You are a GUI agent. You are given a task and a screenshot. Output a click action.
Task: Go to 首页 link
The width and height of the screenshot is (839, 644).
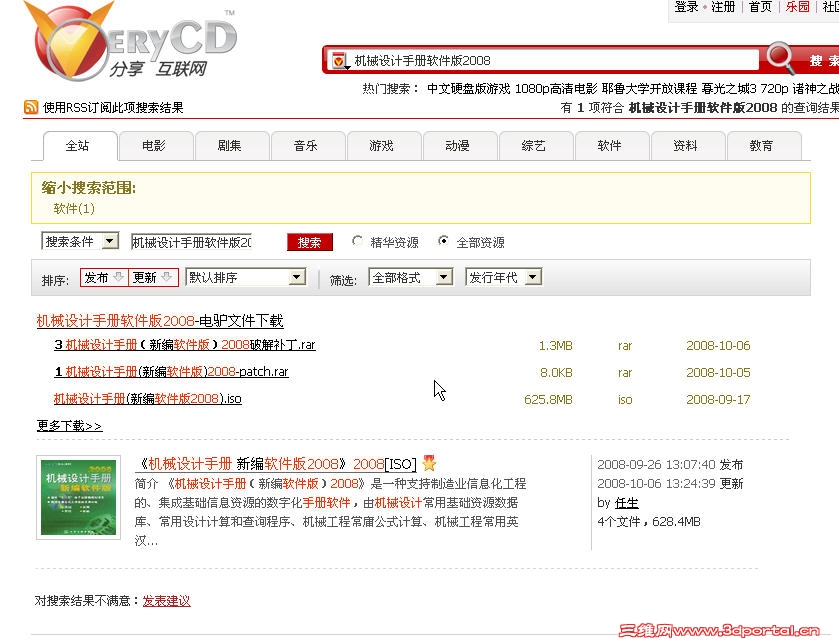coord(760,7)
